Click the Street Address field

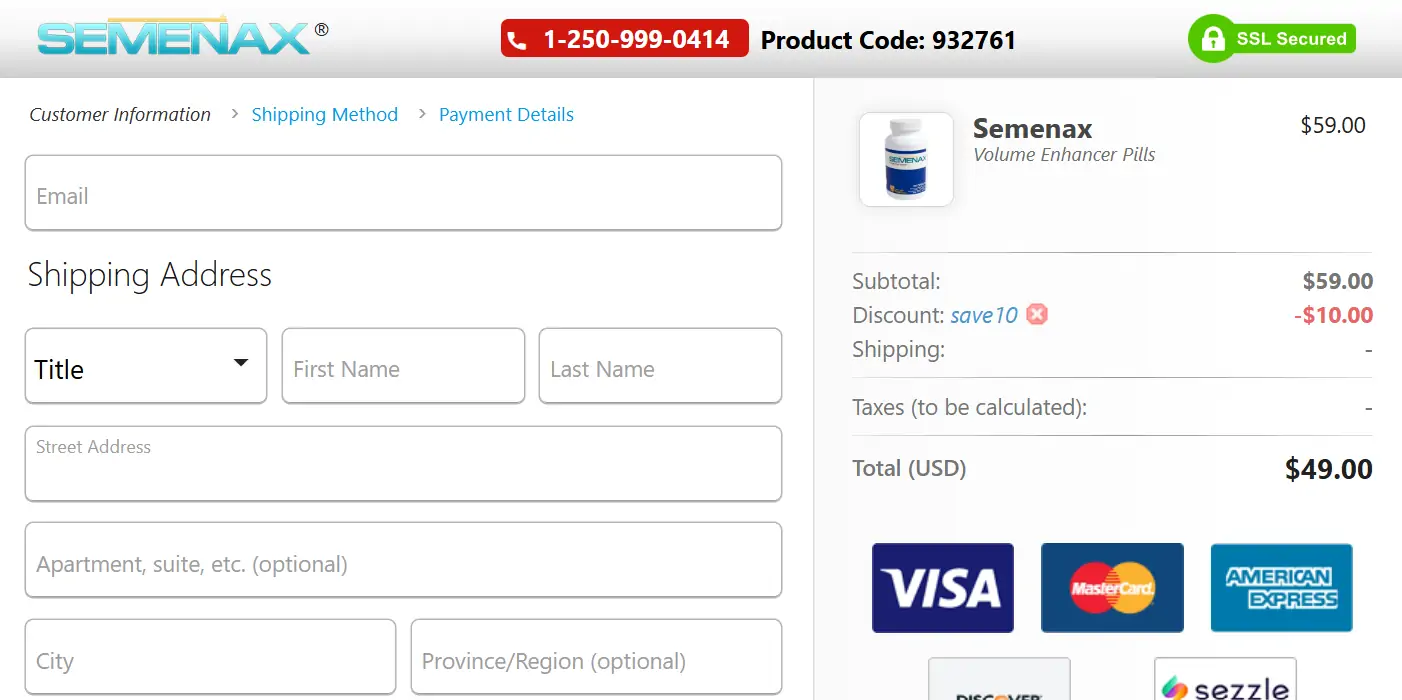pyautogui.click(x=403, y=463)
